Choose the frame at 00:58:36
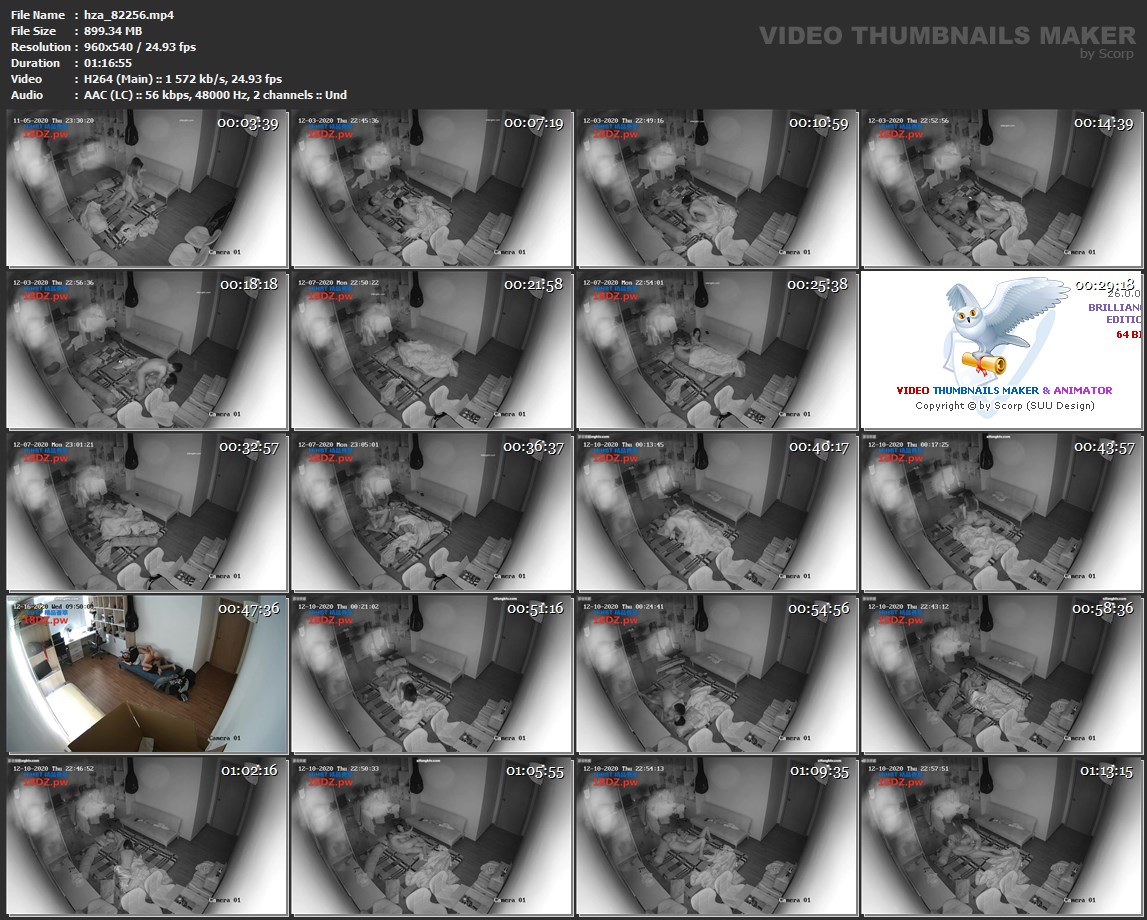 click(x=1001, y=674)
